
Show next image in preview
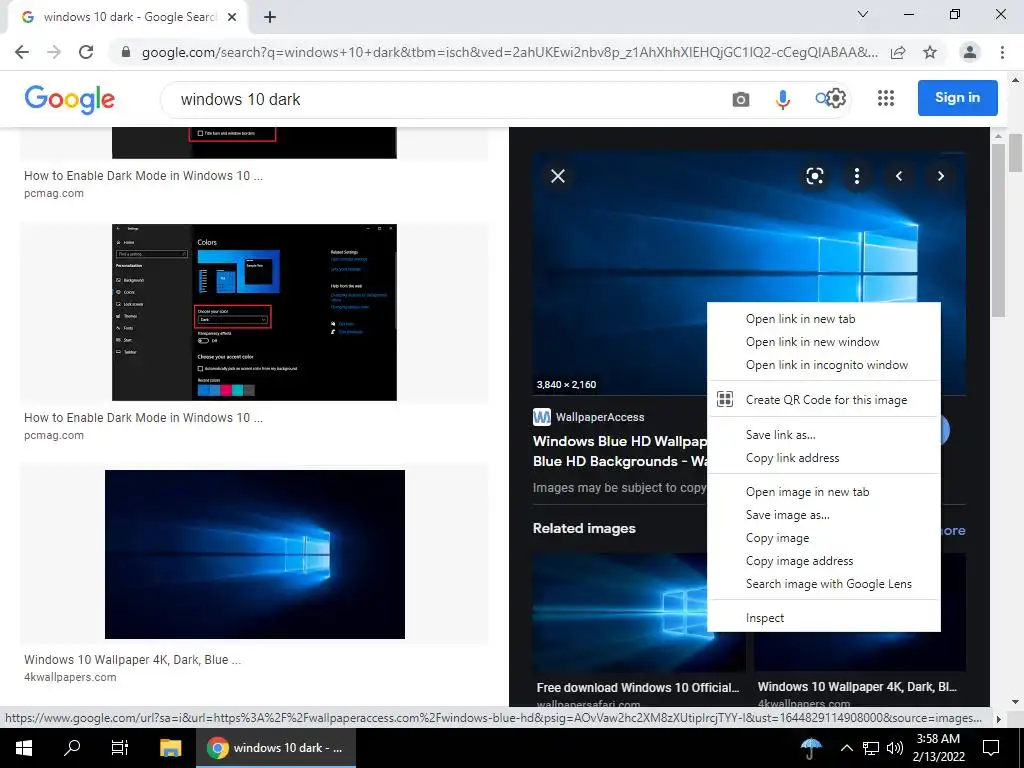(940, 176)
